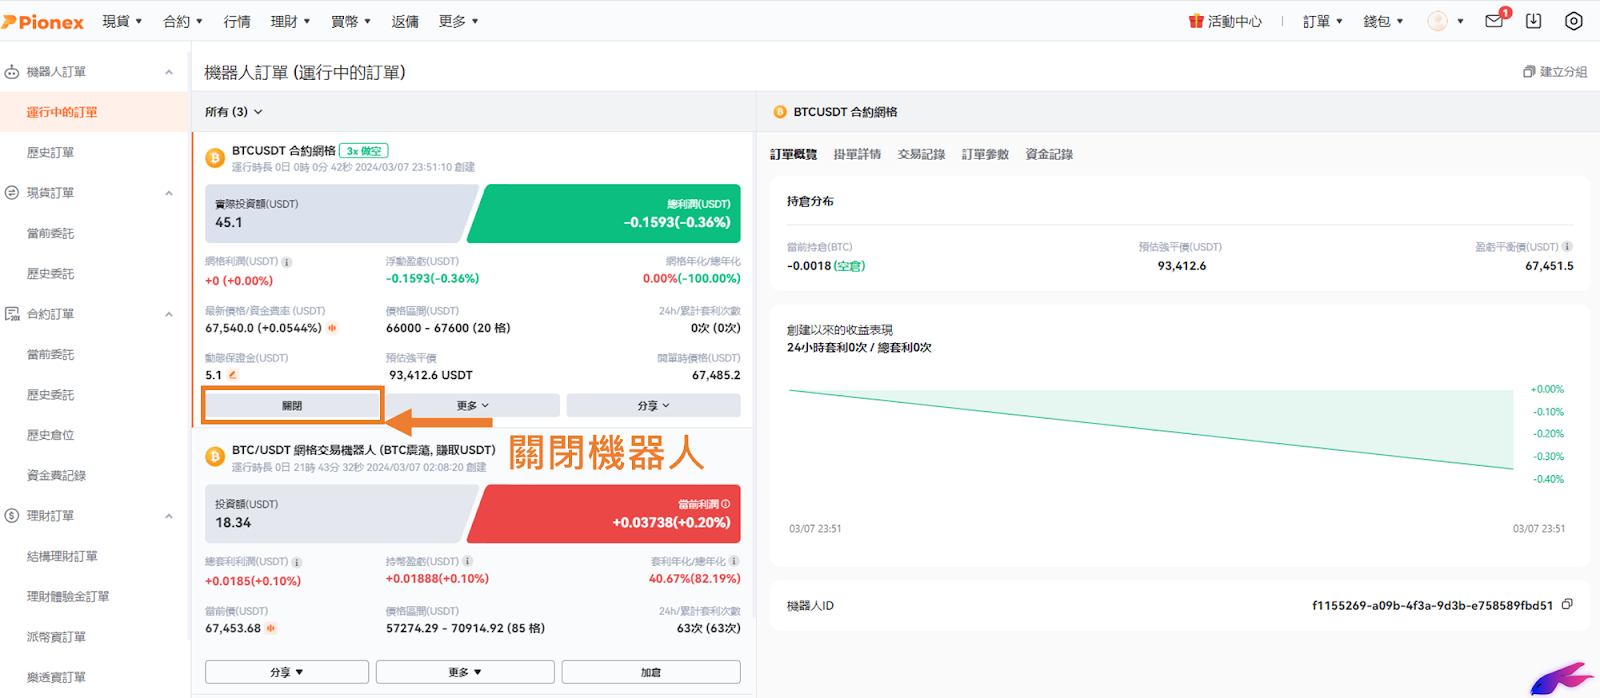Click the robot icon beside 機器人訂單
Screen dimensions: 1600x698
tap(12, 72)
